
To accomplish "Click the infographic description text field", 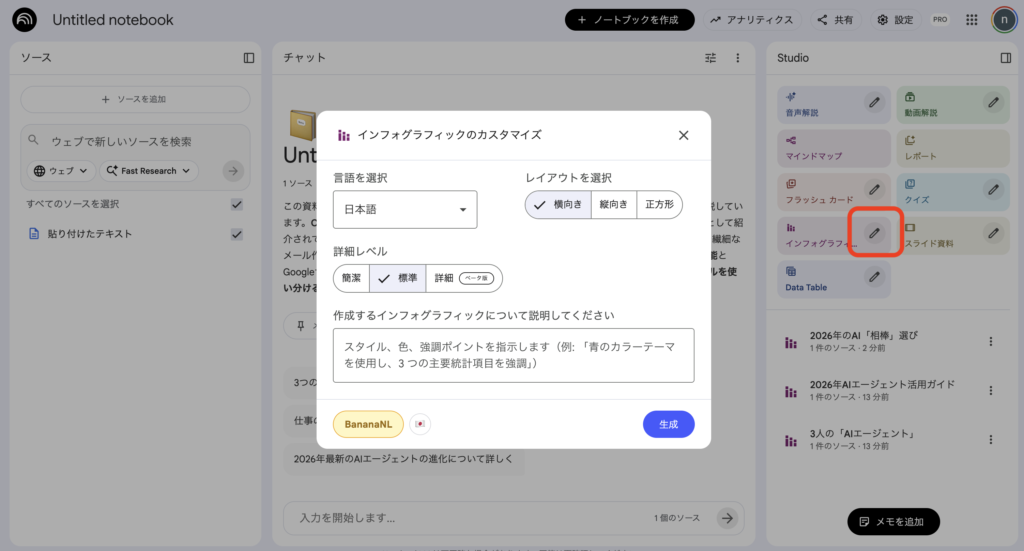I will pos(513,355).
